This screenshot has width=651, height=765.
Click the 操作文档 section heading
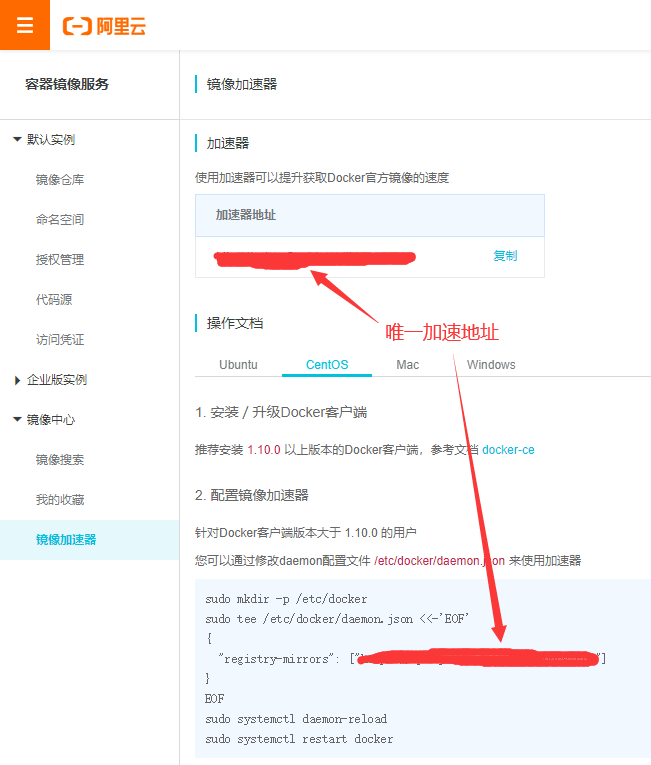(235, 323)
